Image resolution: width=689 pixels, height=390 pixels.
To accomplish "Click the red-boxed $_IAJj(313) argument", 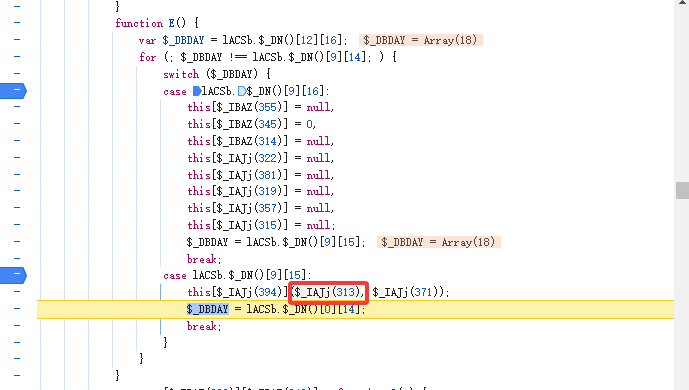I will tap(328, 292).
